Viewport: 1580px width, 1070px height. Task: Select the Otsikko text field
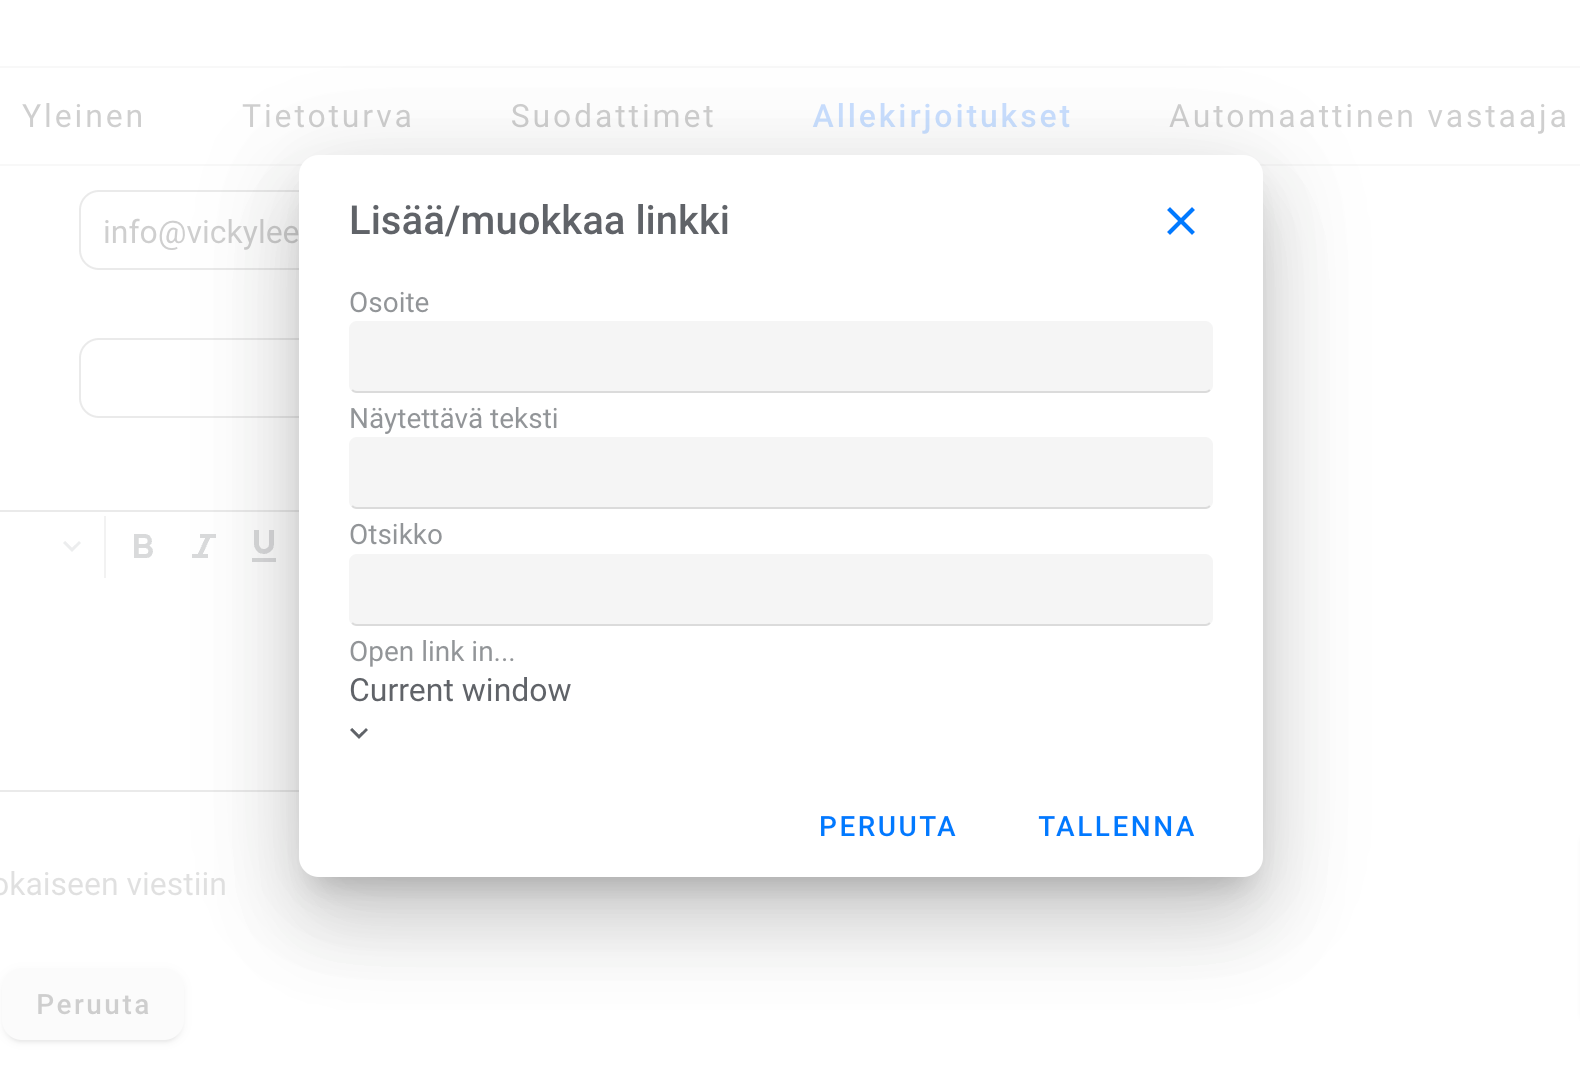coord(780,589)
